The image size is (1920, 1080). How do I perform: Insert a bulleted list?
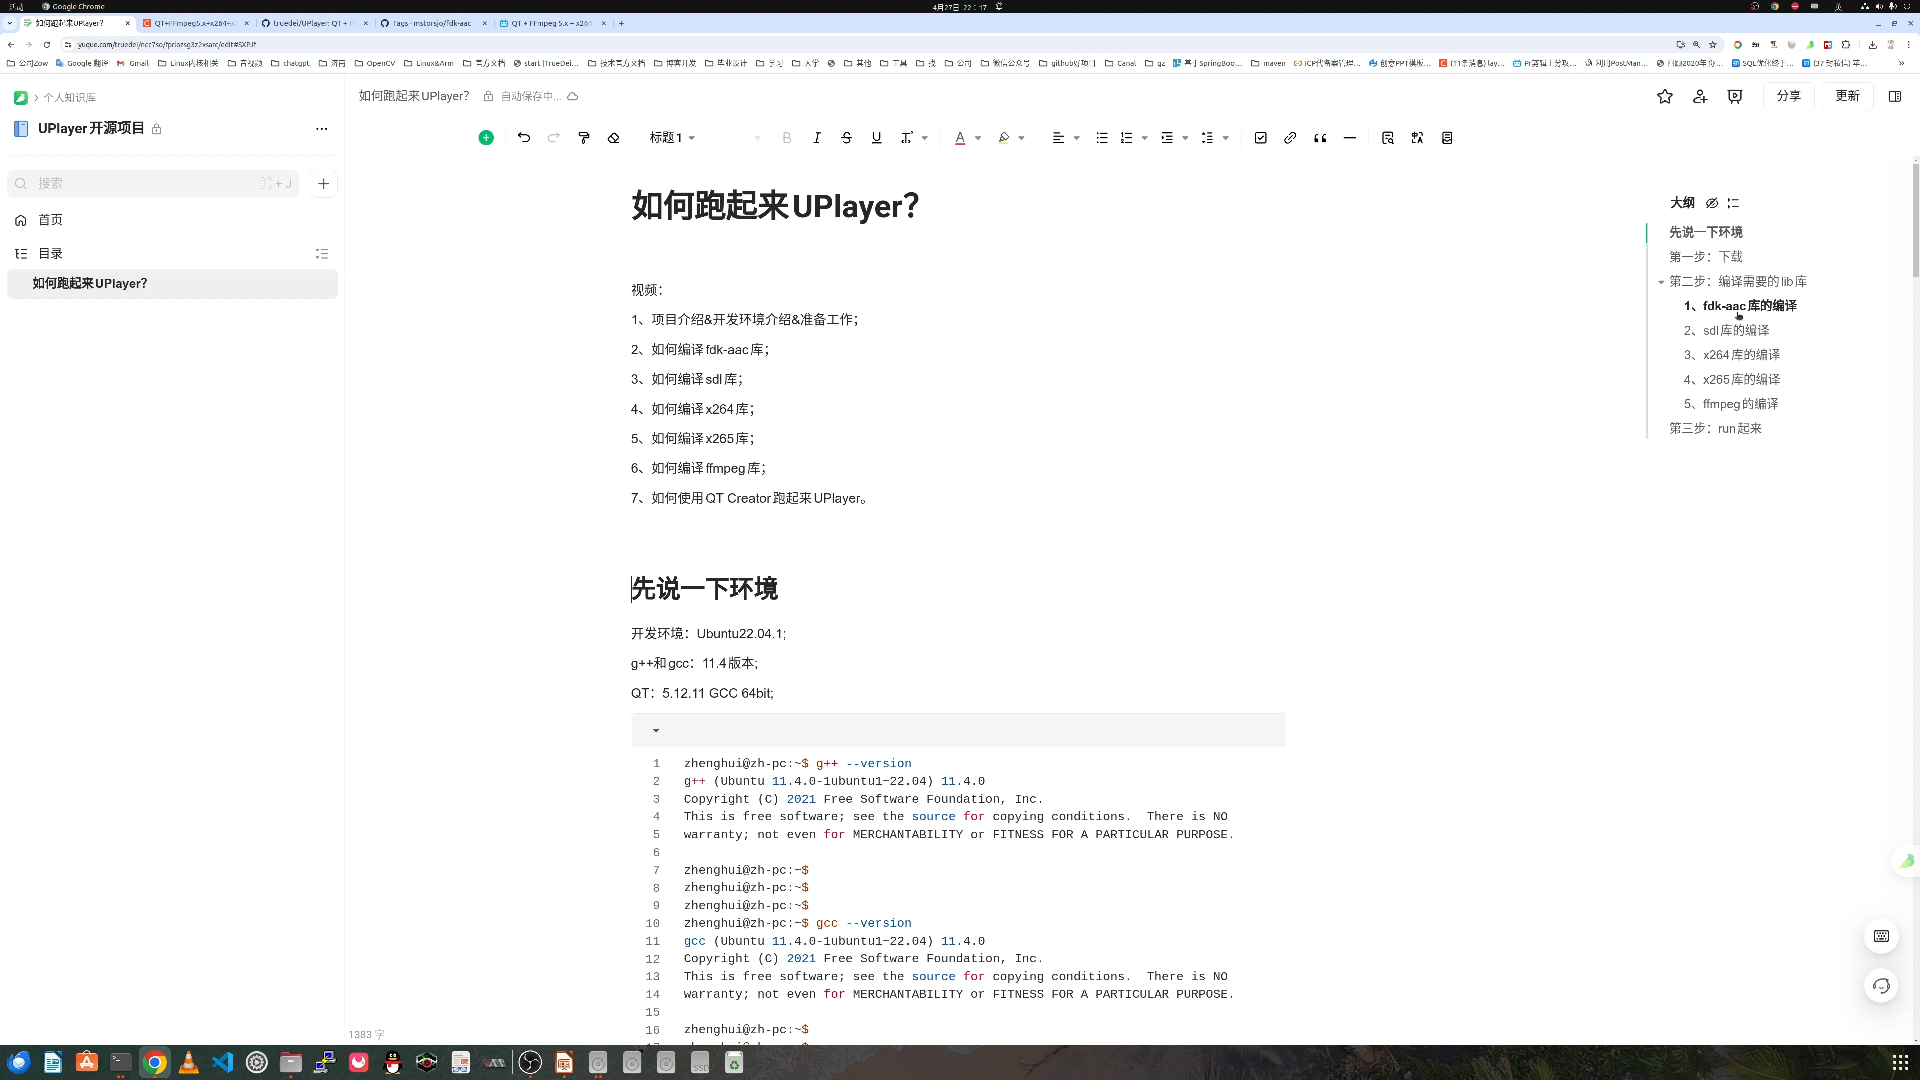1102,138
